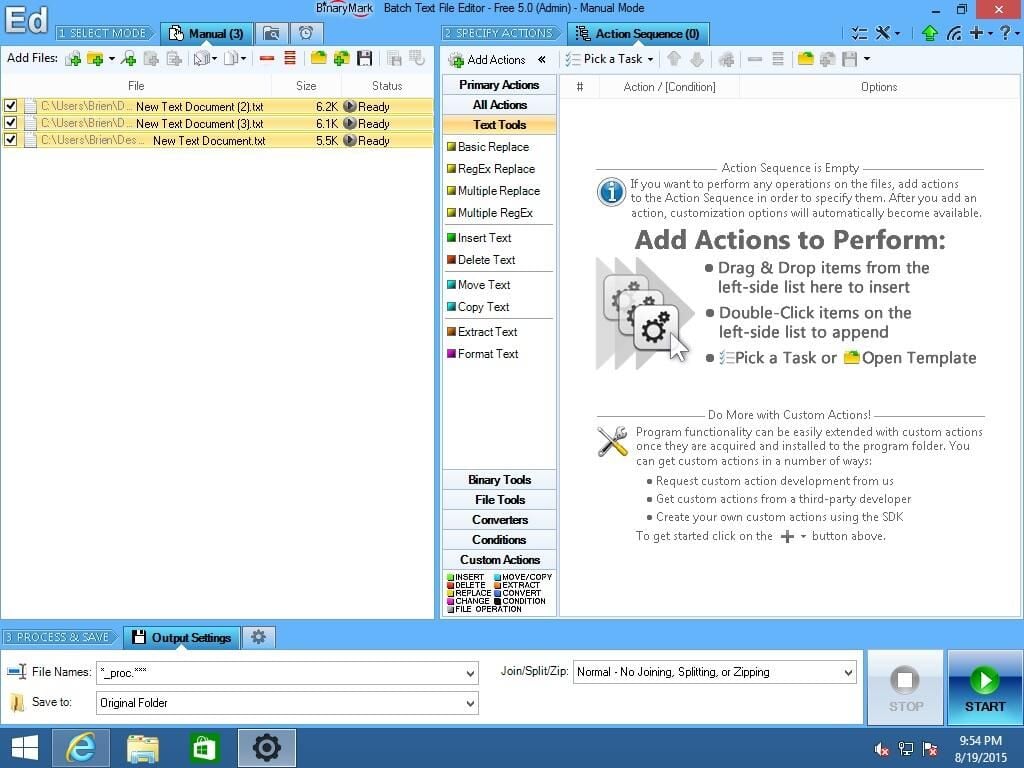Viewport: 1024px width, 768px height.
Task: Open the folder search mode tab icon
Action: click(271, 33)
